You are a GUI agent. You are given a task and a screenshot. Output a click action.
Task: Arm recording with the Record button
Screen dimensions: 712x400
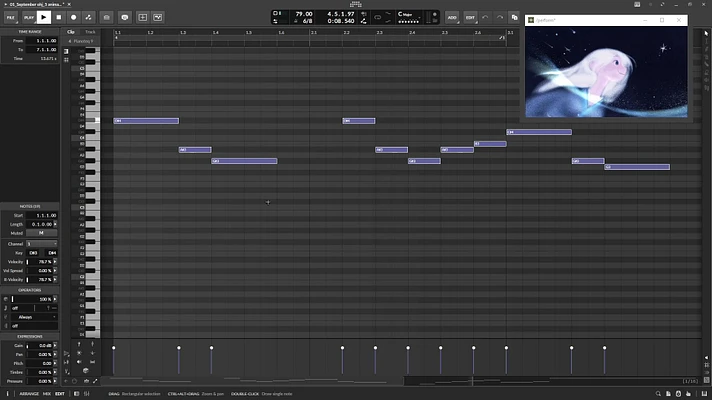(x=74, y=17)
